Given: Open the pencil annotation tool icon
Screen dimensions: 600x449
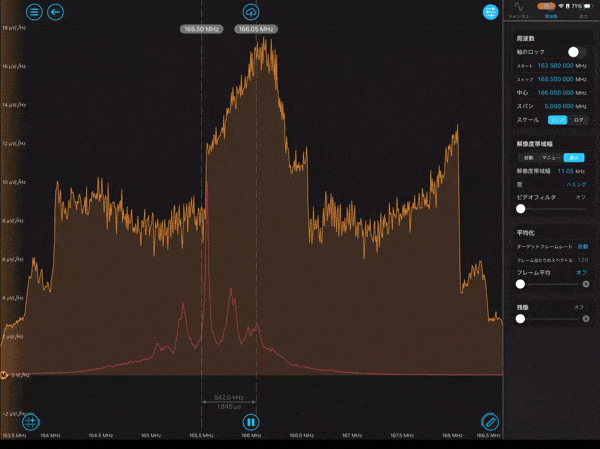Looking at the screenshot, I should (490, 422).
